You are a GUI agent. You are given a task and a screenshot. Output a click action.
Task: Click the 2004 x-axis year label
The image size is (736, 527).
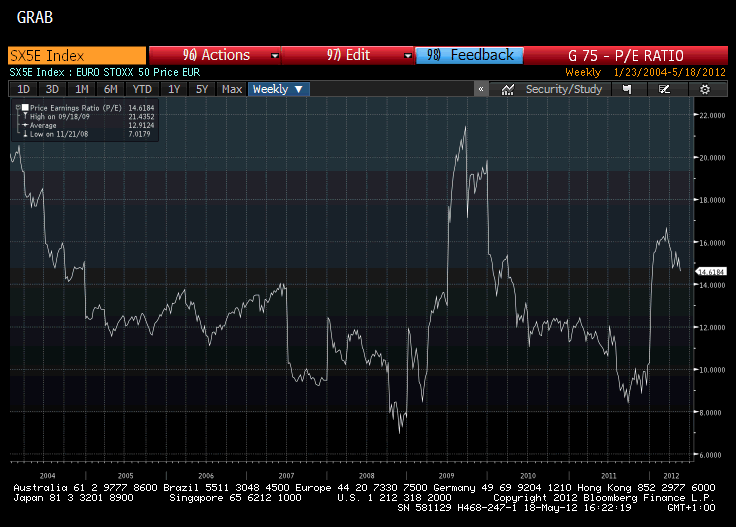[x=47, y=475]
